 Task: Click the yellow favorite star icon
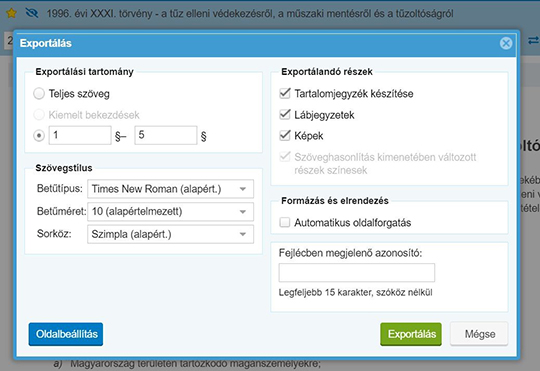tap(11, 13)
